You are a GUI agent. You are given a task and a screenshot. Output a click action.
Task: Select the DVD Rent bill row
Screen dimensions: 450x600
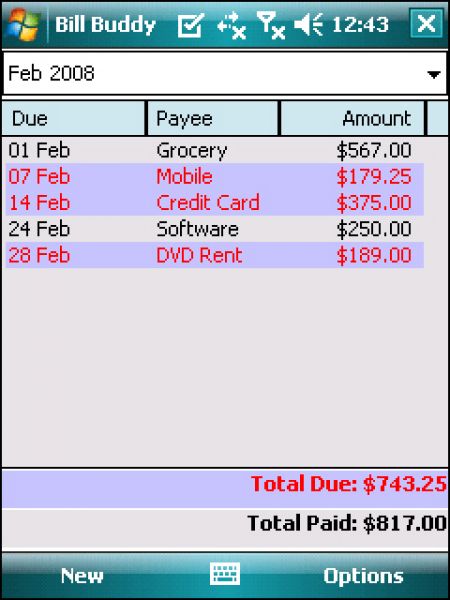(215, 255)
